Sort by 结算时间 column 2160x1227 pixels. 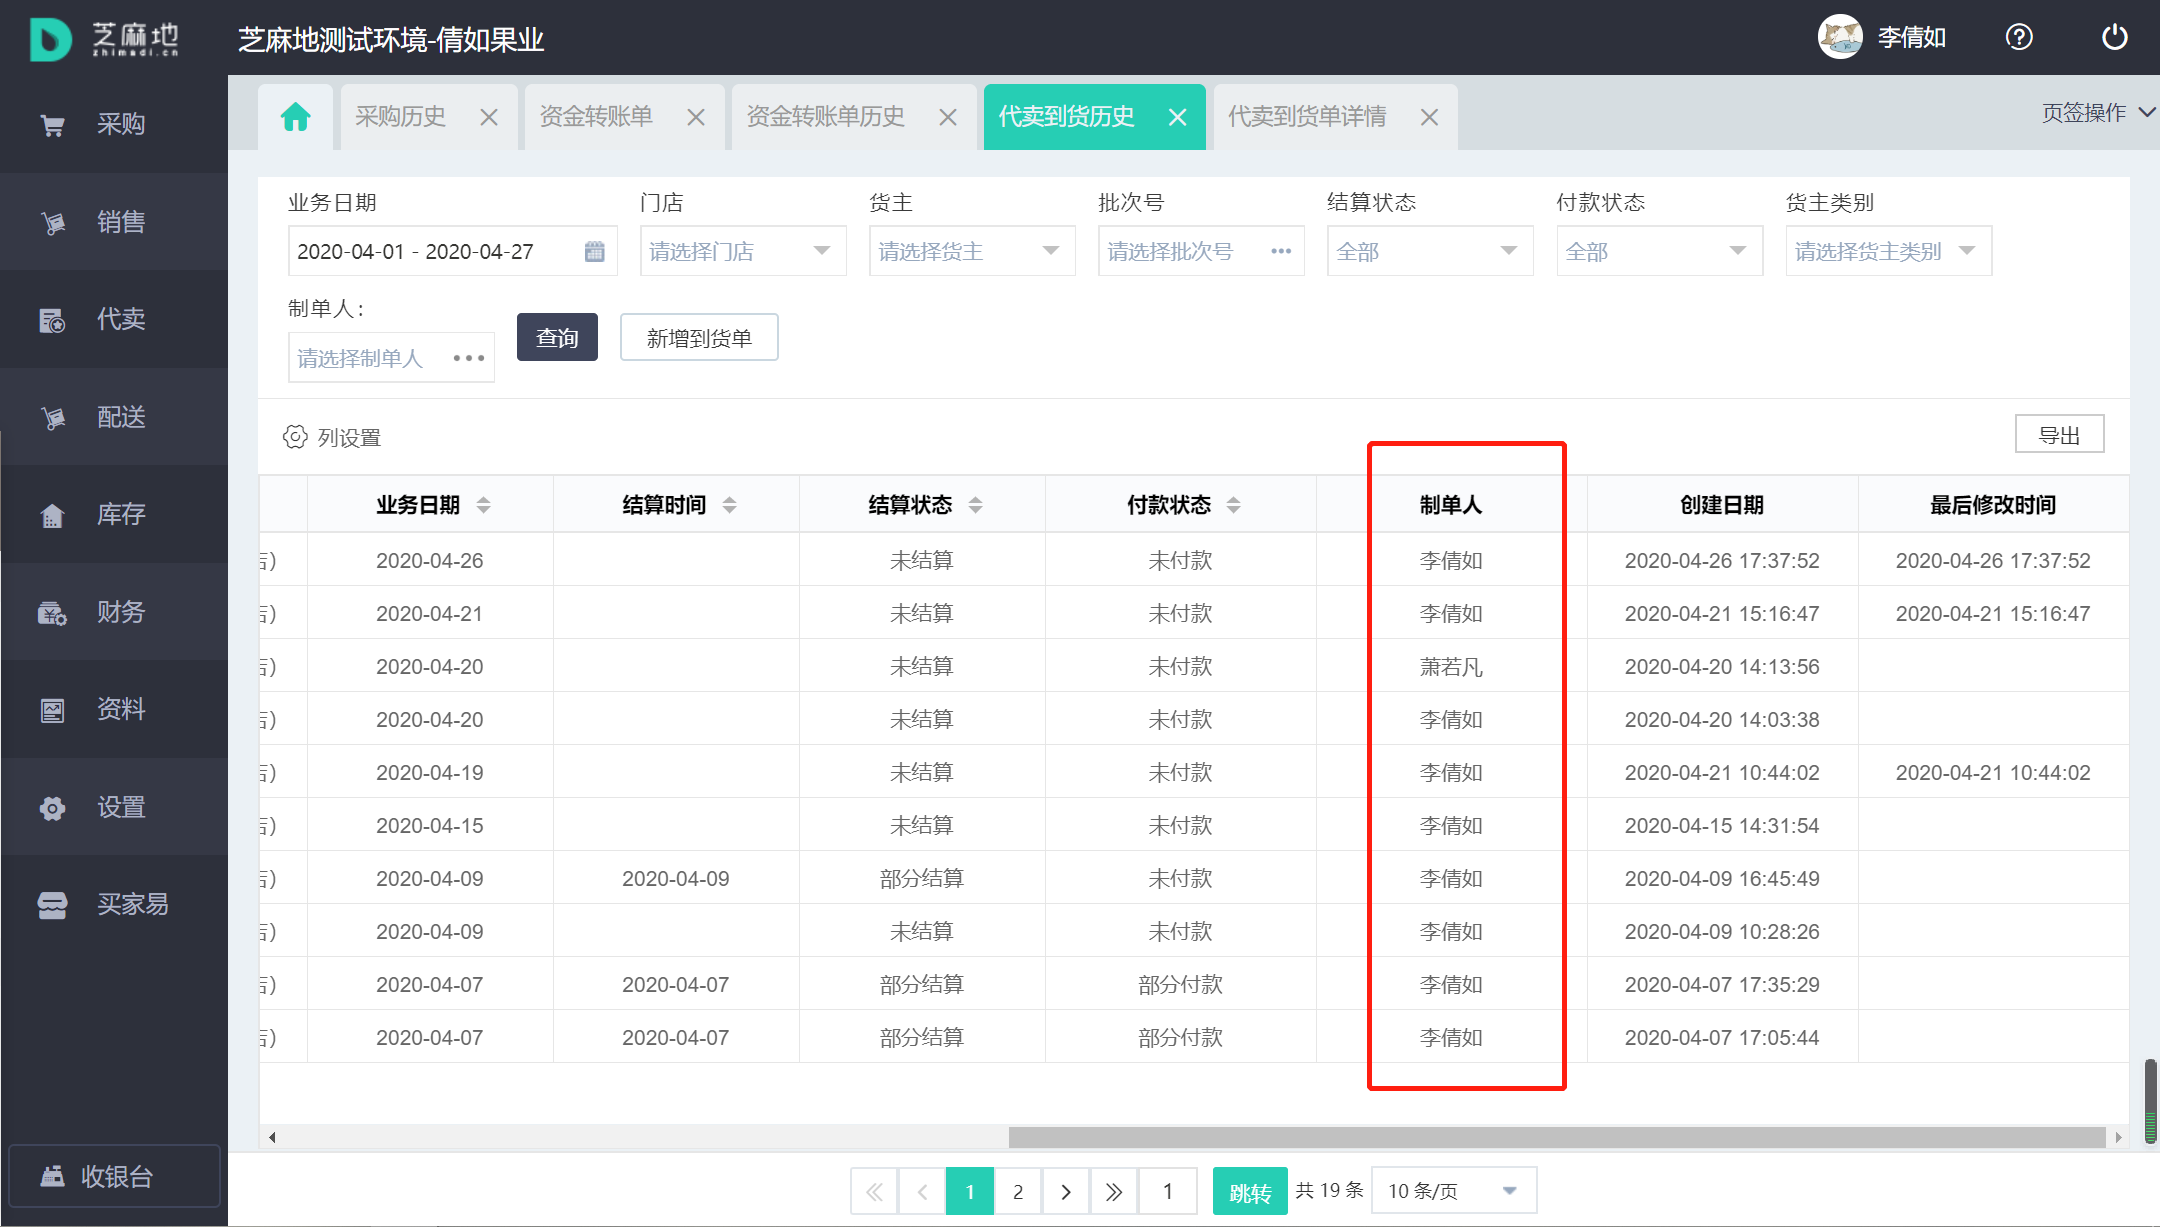(x=730, y=505)
